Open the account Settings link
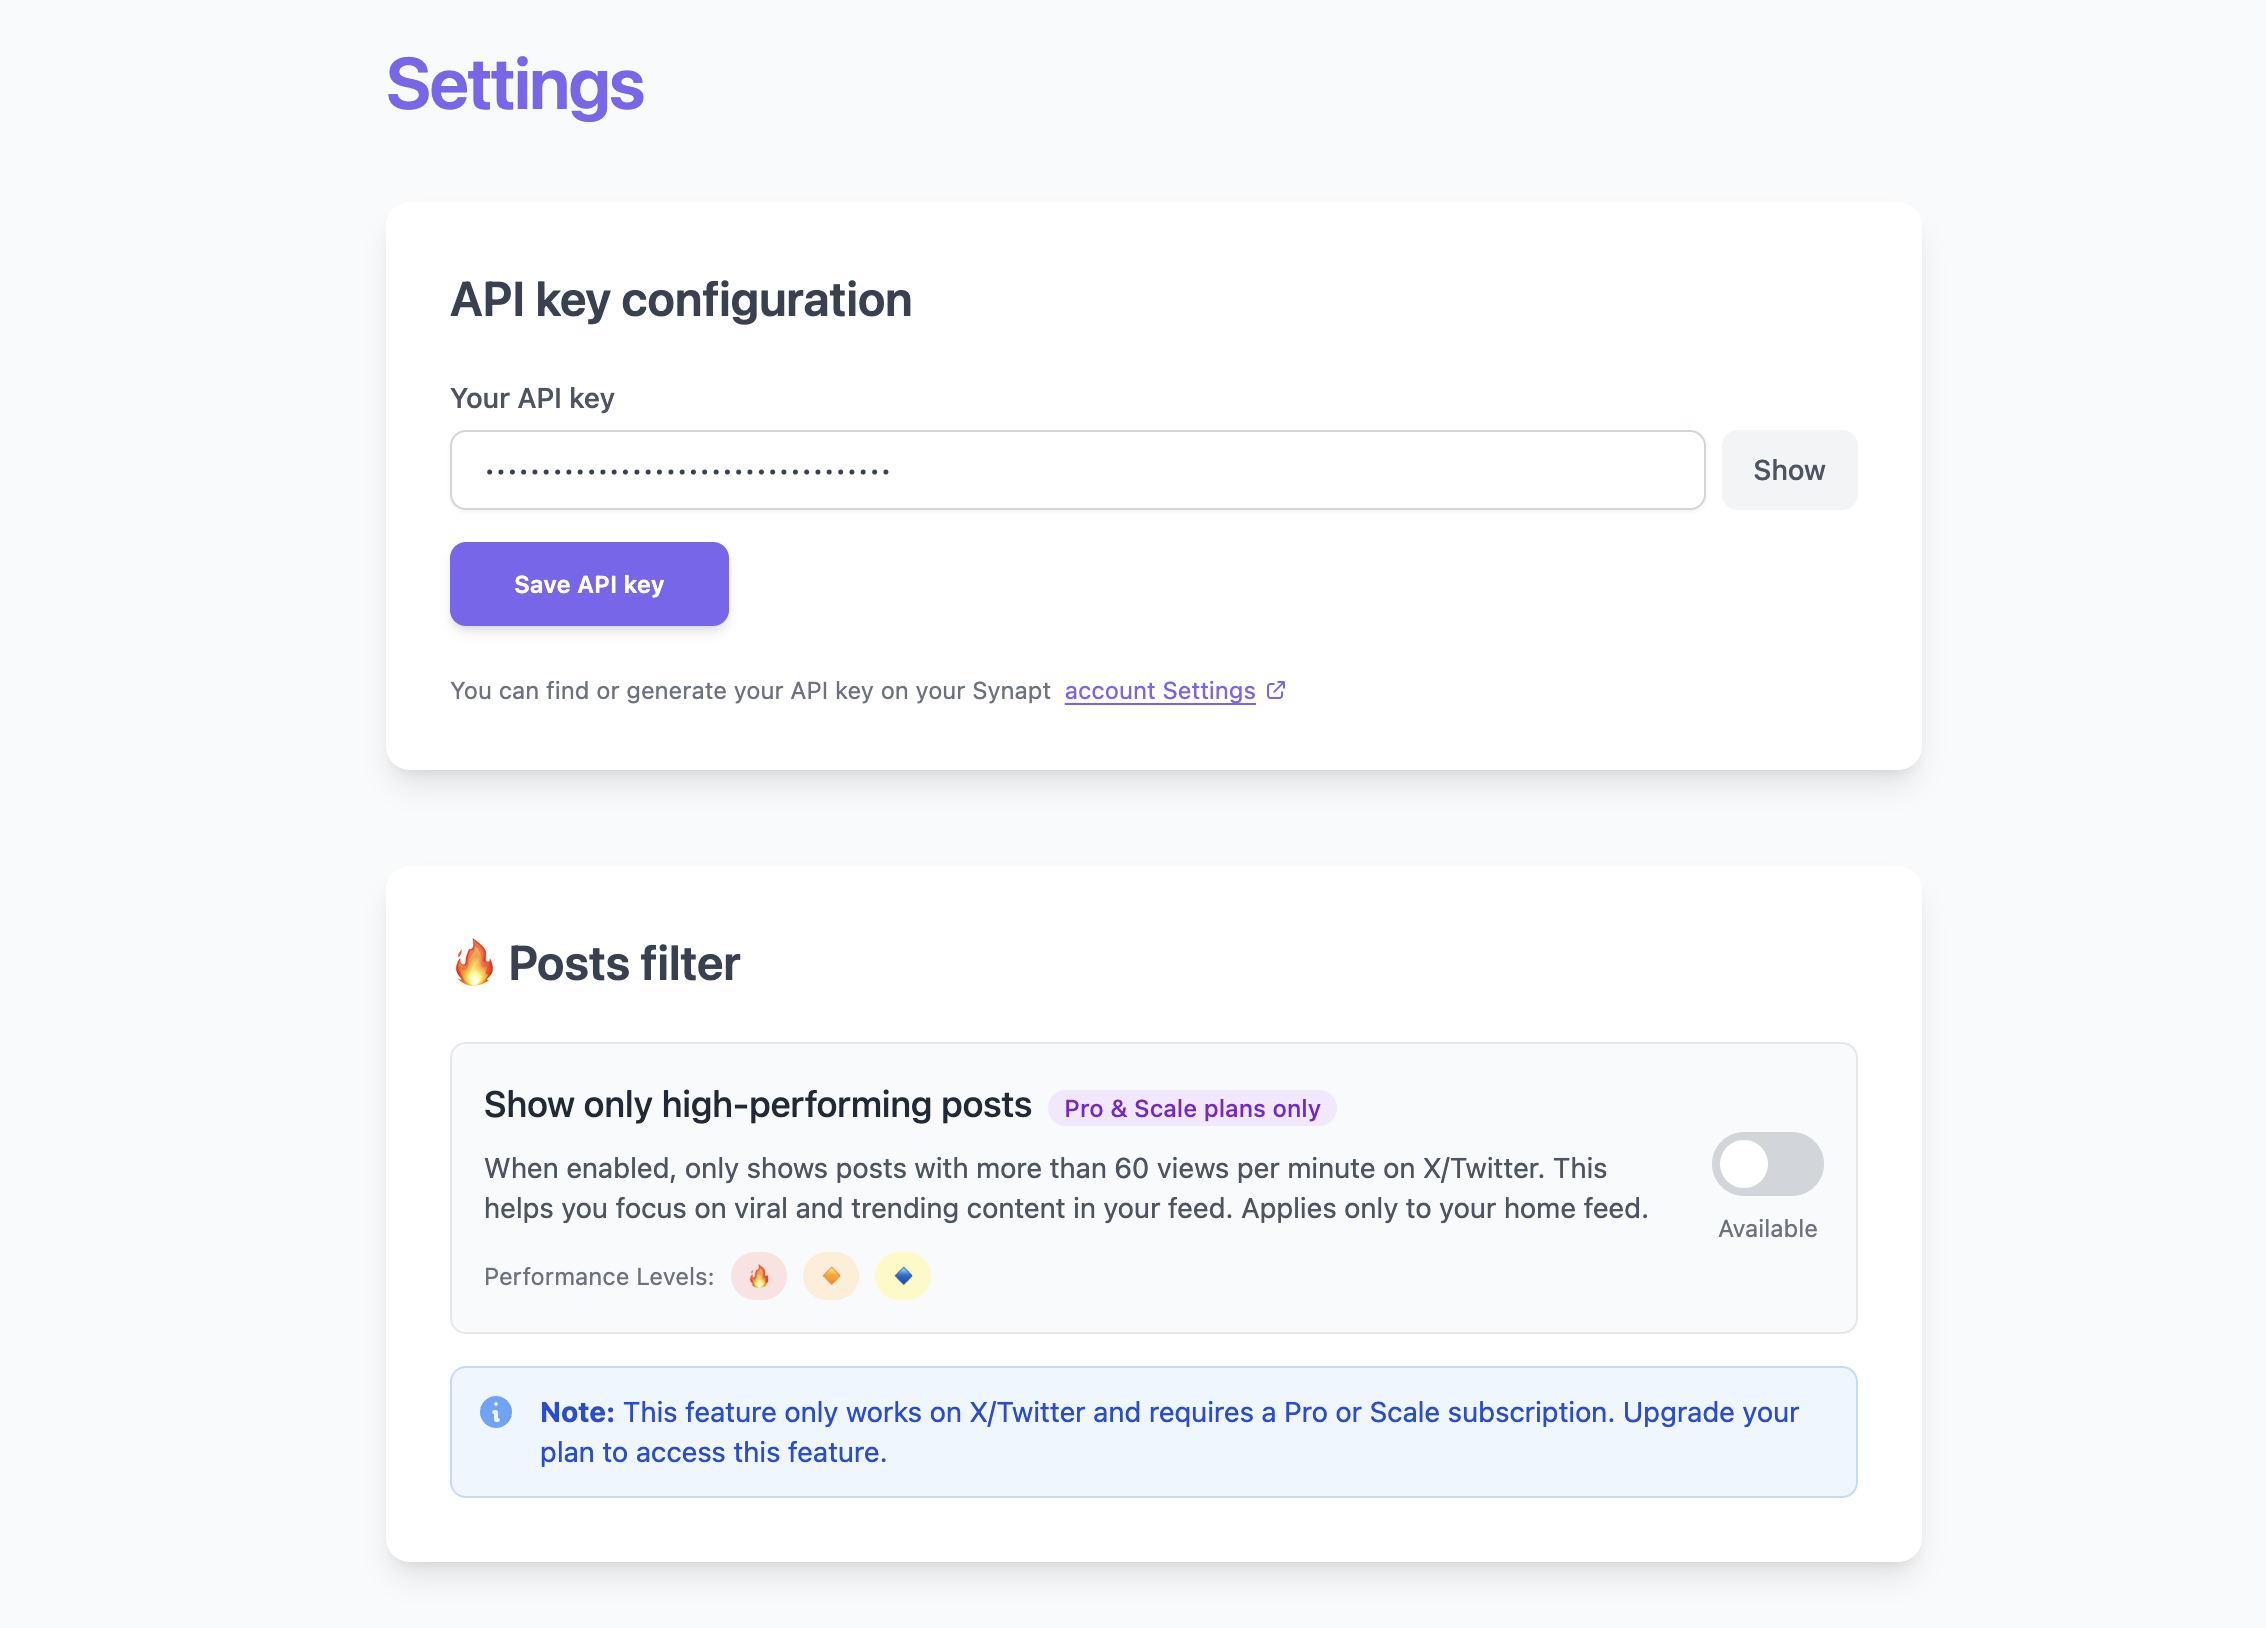The width and height of the screenshot is (2266, 1628). (x=1159, y=691)
